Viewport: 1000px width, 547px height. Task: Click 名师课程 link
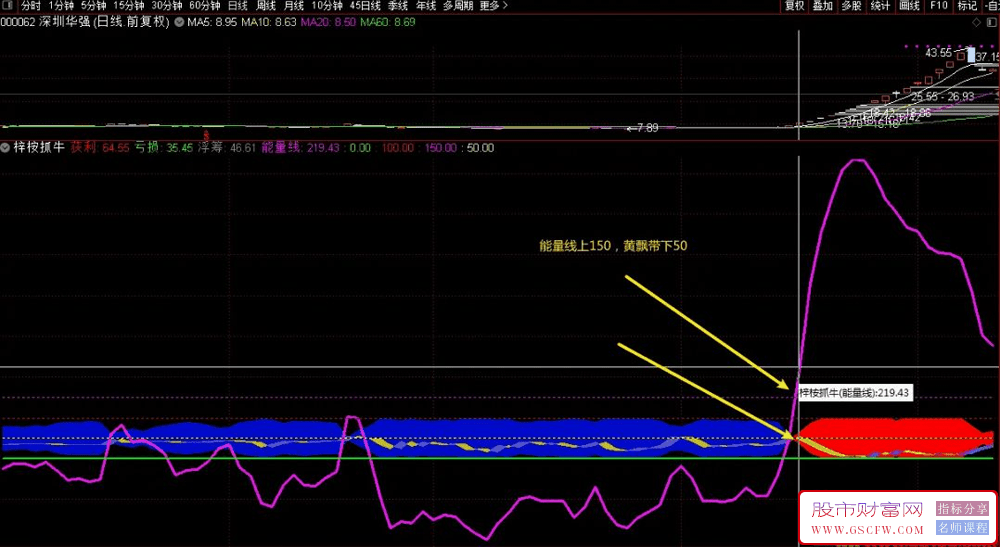962,528
